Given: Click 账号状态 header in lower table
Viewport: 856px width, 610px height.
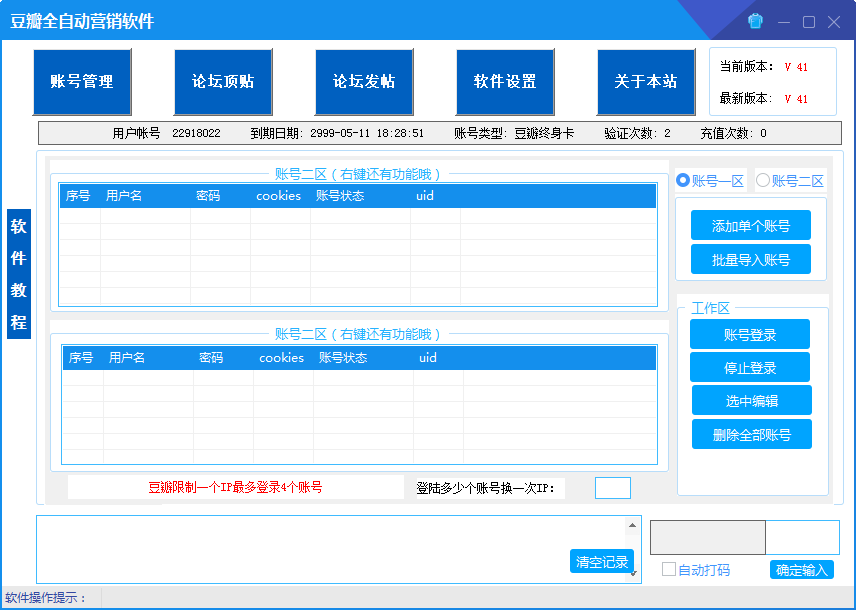Looking at the screenshot, I should click(x=343, y=358).
